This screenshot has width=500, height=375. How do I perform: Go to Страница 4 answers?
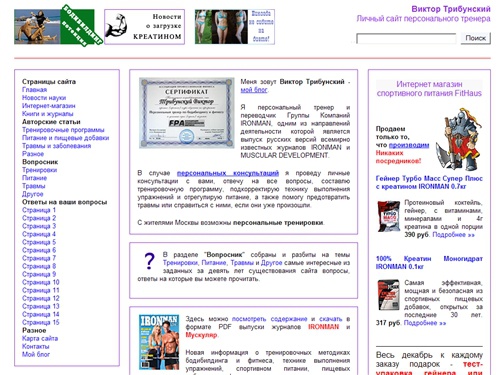tap(39, 234)
